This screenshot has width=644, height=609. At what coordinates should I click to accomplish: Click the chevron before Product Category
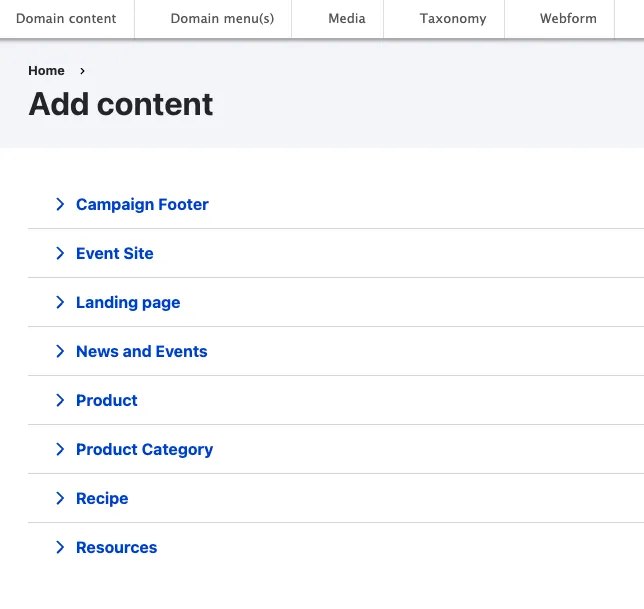[60, 450]
